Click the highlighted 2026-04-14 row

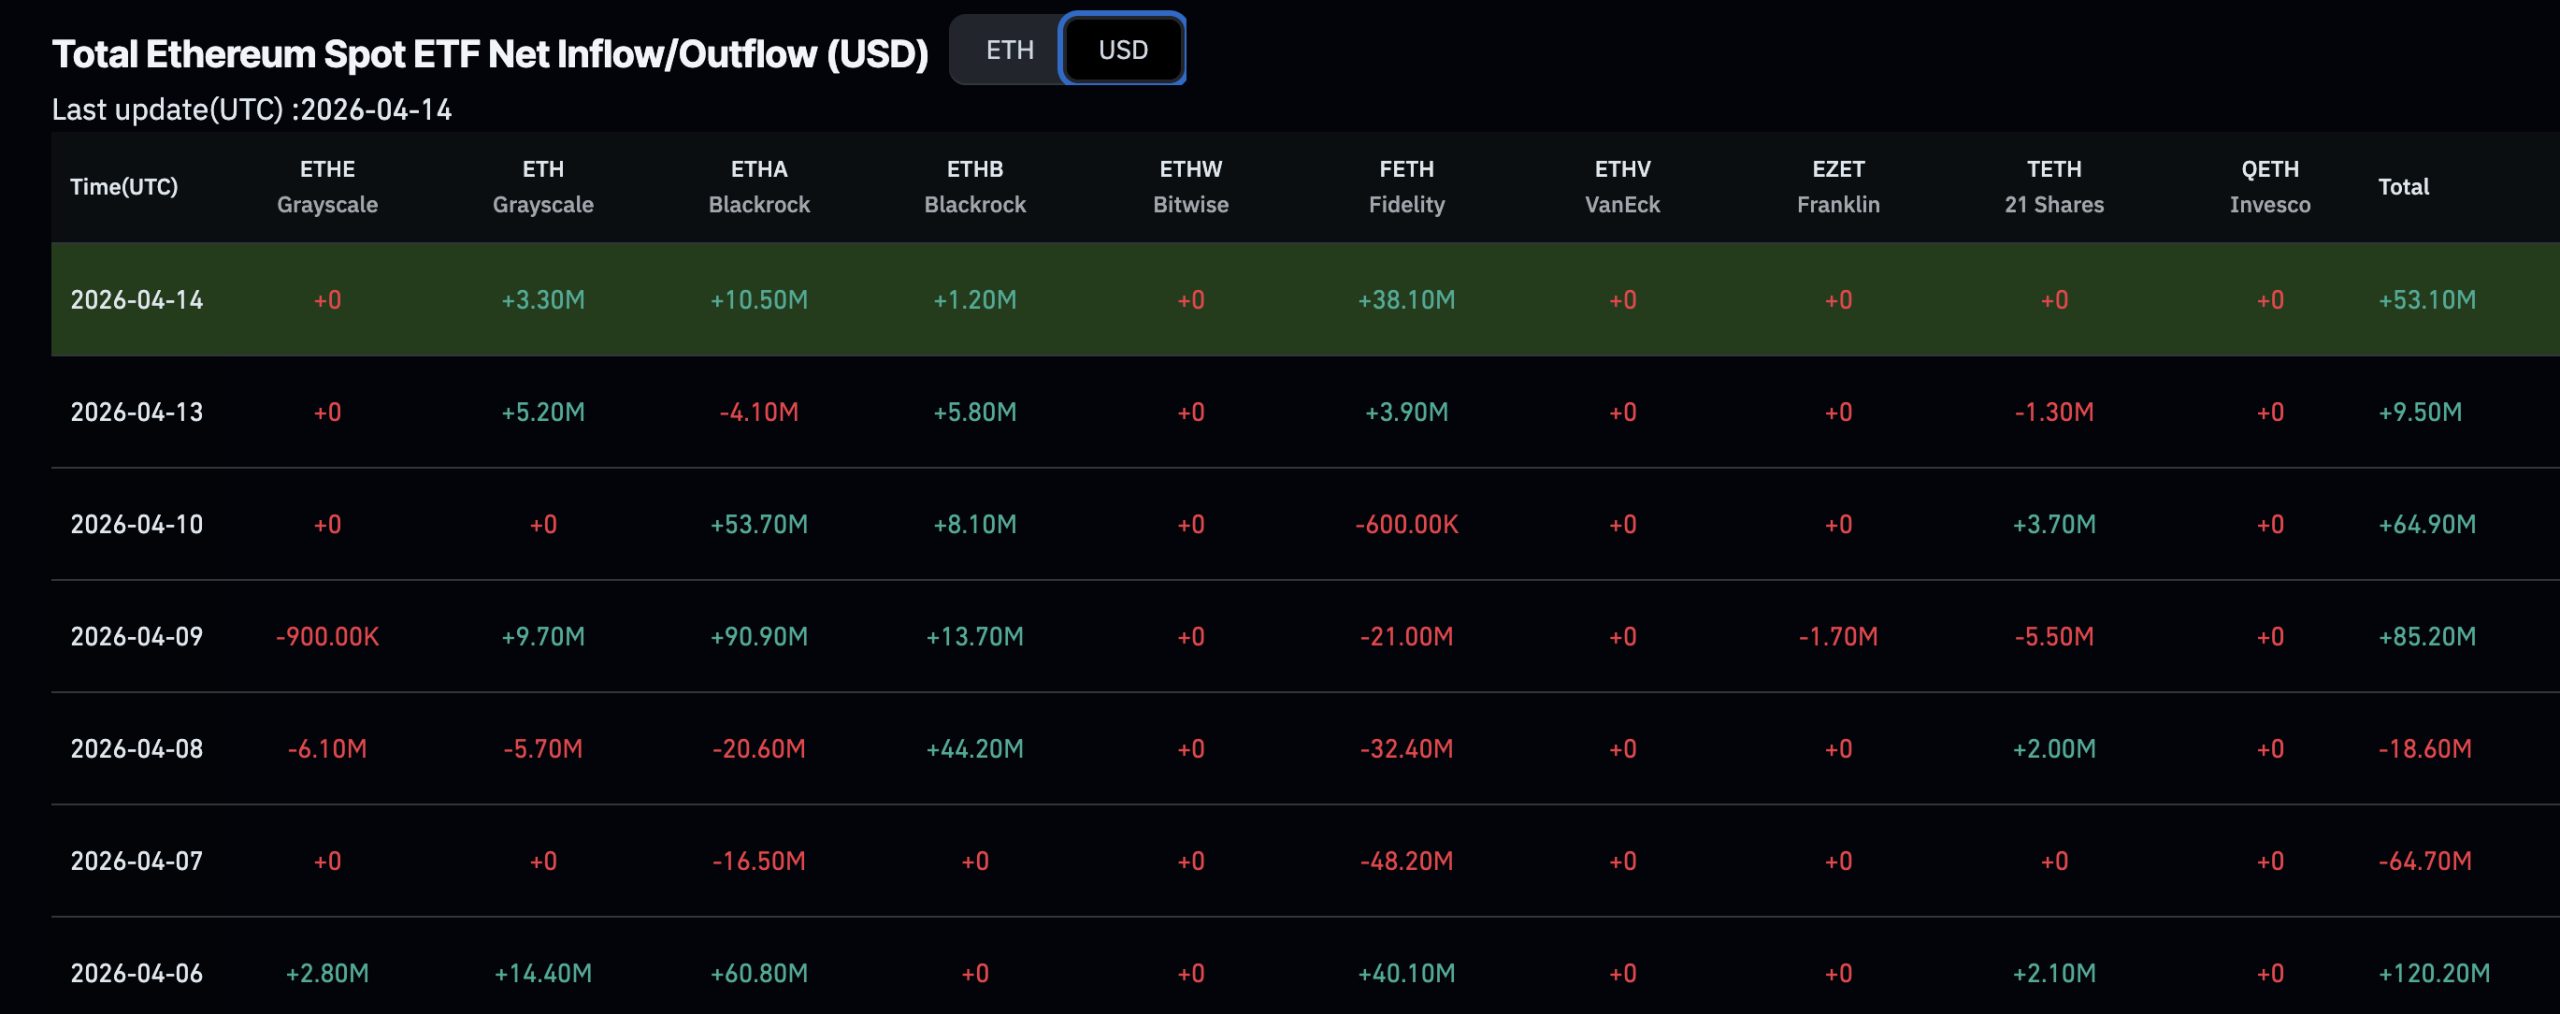[x=1280, y=300]
